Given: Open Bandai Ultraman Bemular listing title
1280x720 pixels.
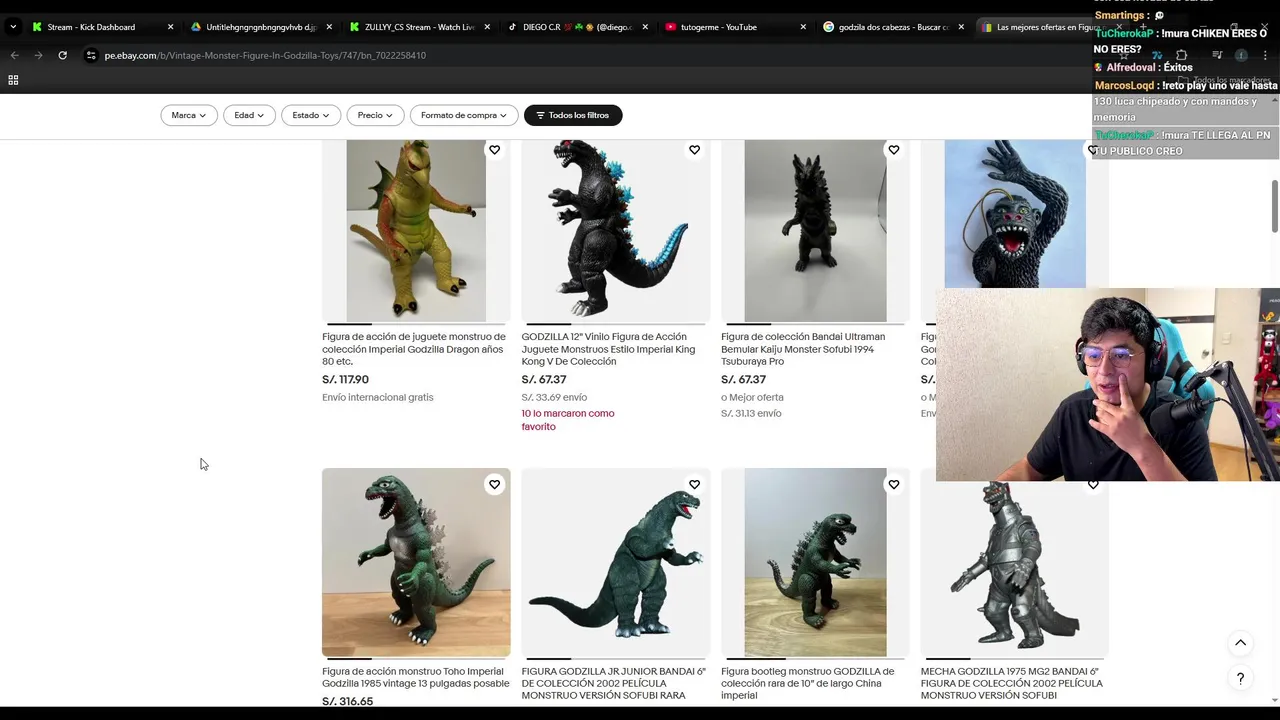Looking at the screenshot, I should pos(803,349).
